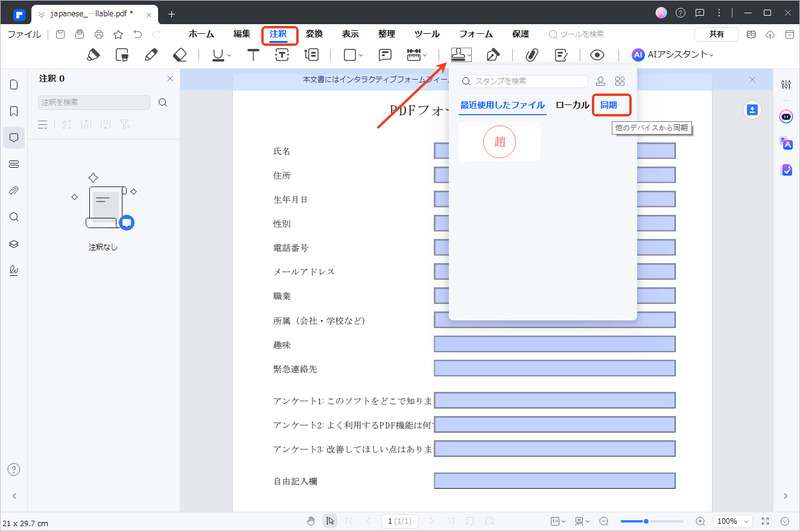Screen dimensions: 800x531
Task: Open the search sidebar panel
Action: (14, 217)
